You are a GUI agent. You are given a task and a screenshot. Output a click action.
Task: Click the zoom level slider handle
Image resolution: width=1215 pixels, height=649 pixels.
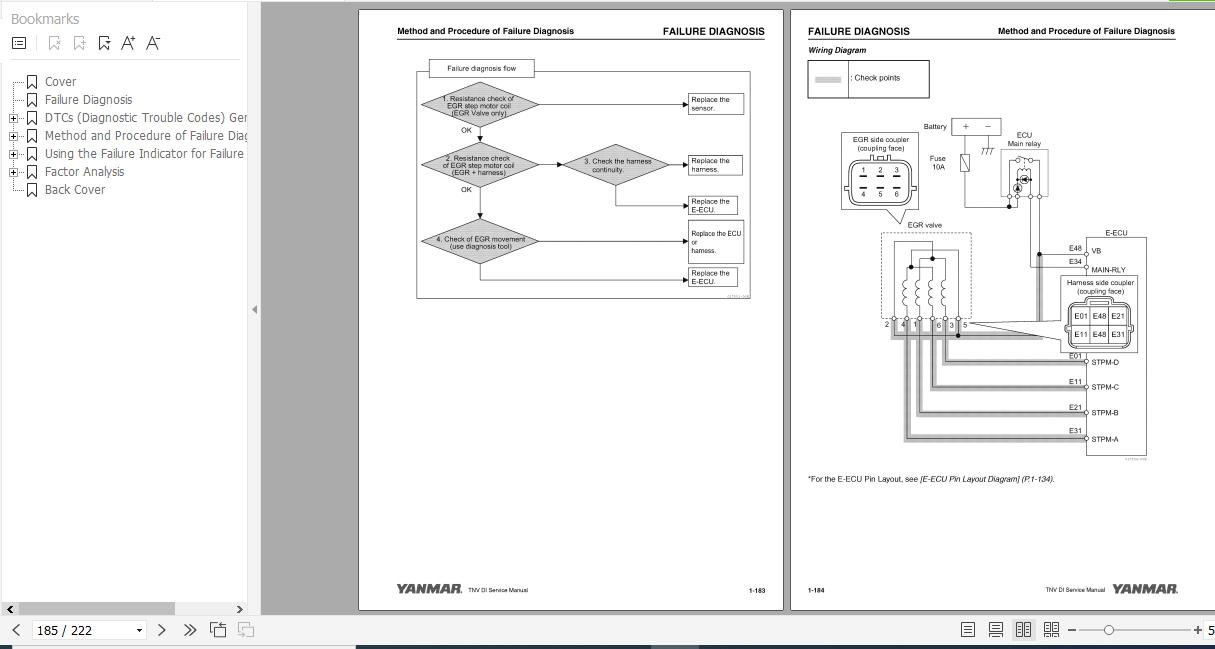1109,630
